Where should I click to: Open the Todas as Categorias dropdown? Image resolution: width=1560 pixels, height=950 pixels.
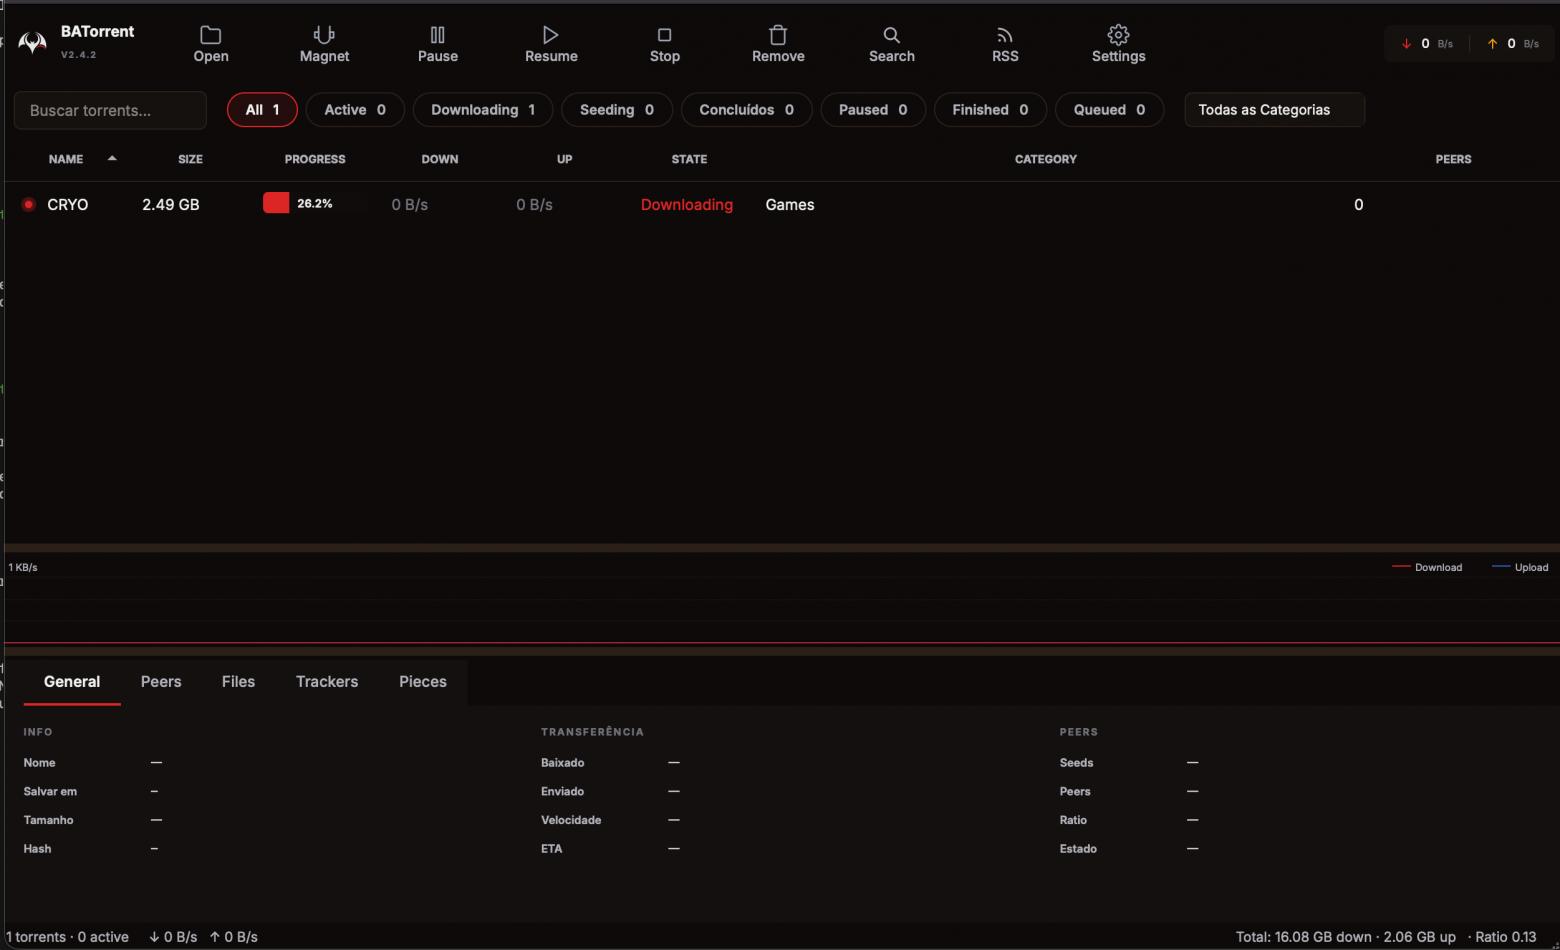coord(1274,110)
